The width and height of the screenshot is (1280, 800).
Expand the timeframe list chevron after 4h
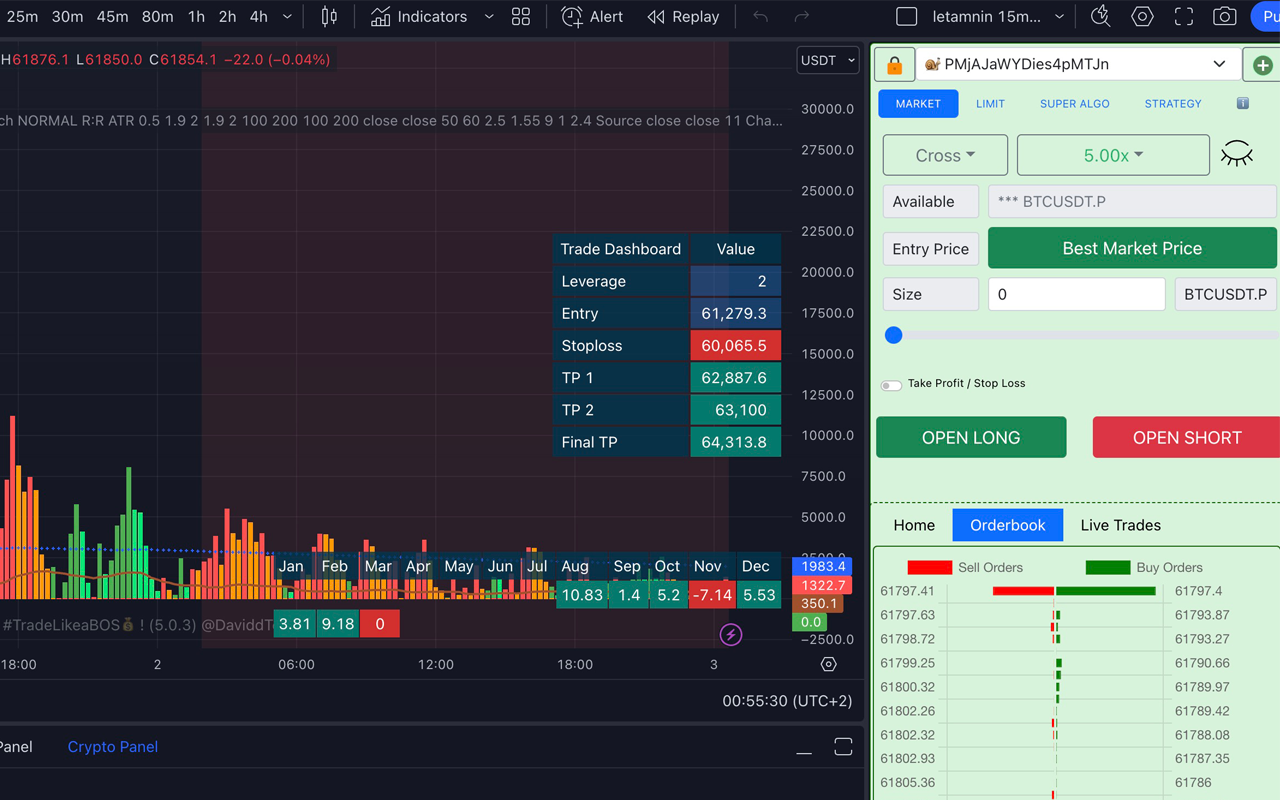tap(288, 17)
